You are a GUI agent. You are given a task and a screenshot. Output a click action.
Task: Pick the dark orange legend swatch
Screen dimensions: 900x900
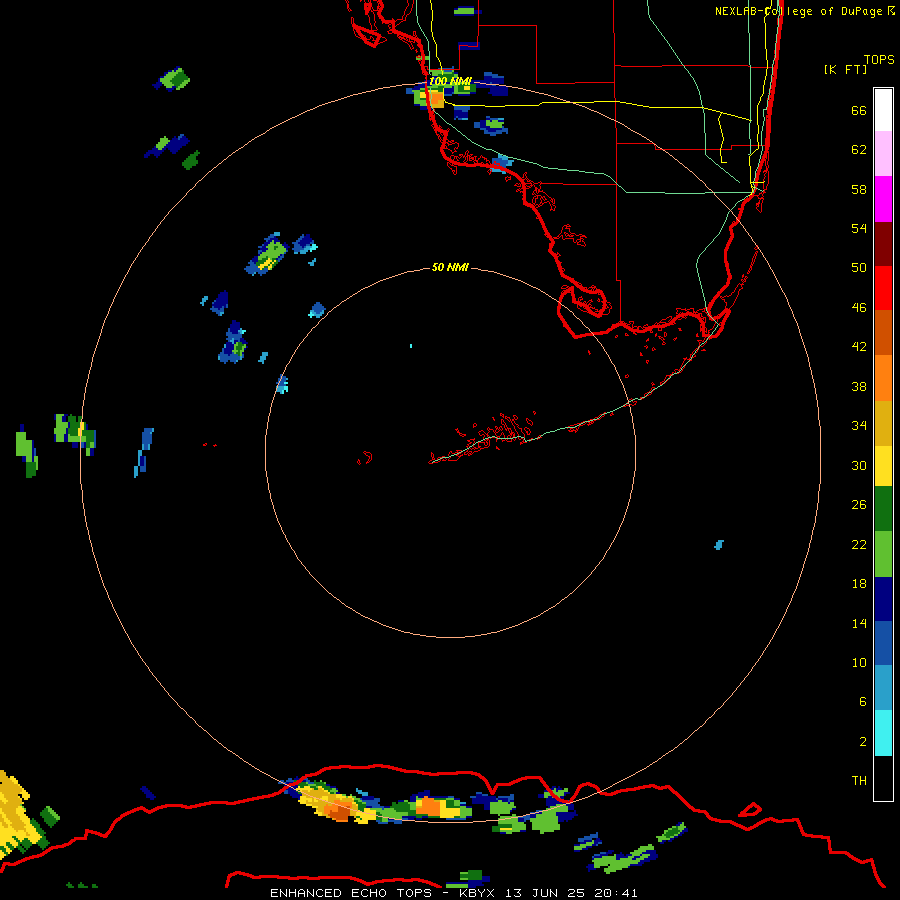[x=883, y=332]
